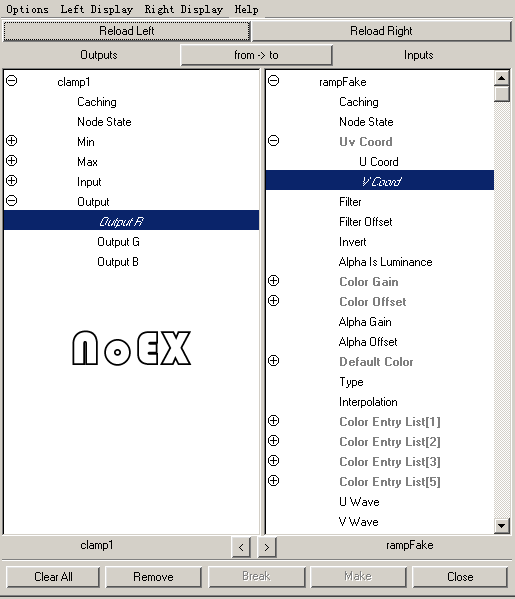The image size is (515, 599).
Task: Open the Options menu
Action: point(28,9)
